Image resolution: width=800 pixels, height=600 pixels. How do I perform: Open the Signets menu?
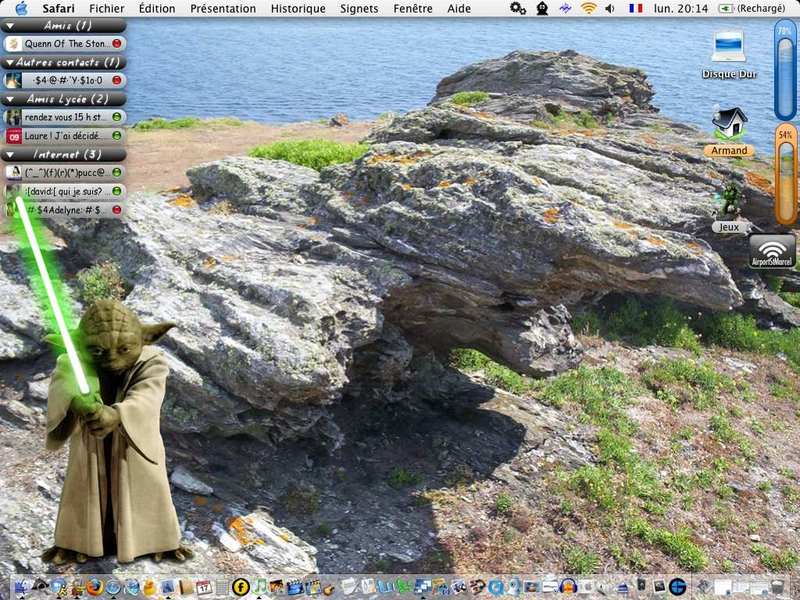pos(359,8)
